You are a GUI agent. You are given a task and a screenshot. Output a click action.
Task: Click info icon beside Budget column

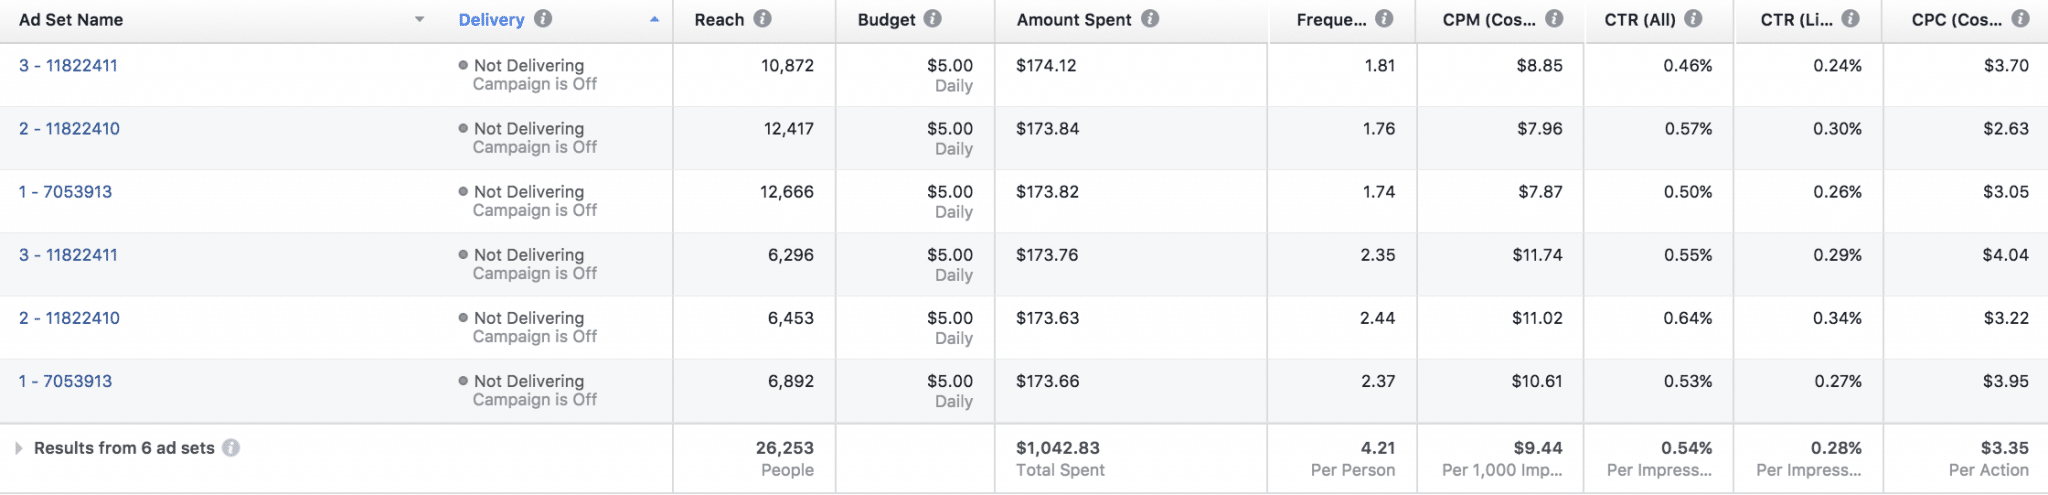tap(932, 19)
